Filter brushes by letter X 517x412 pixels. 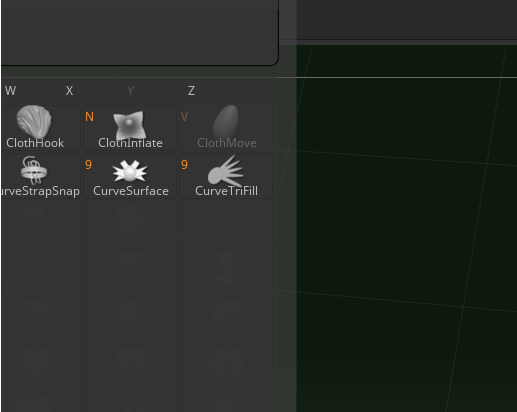[x=69, y=91]
